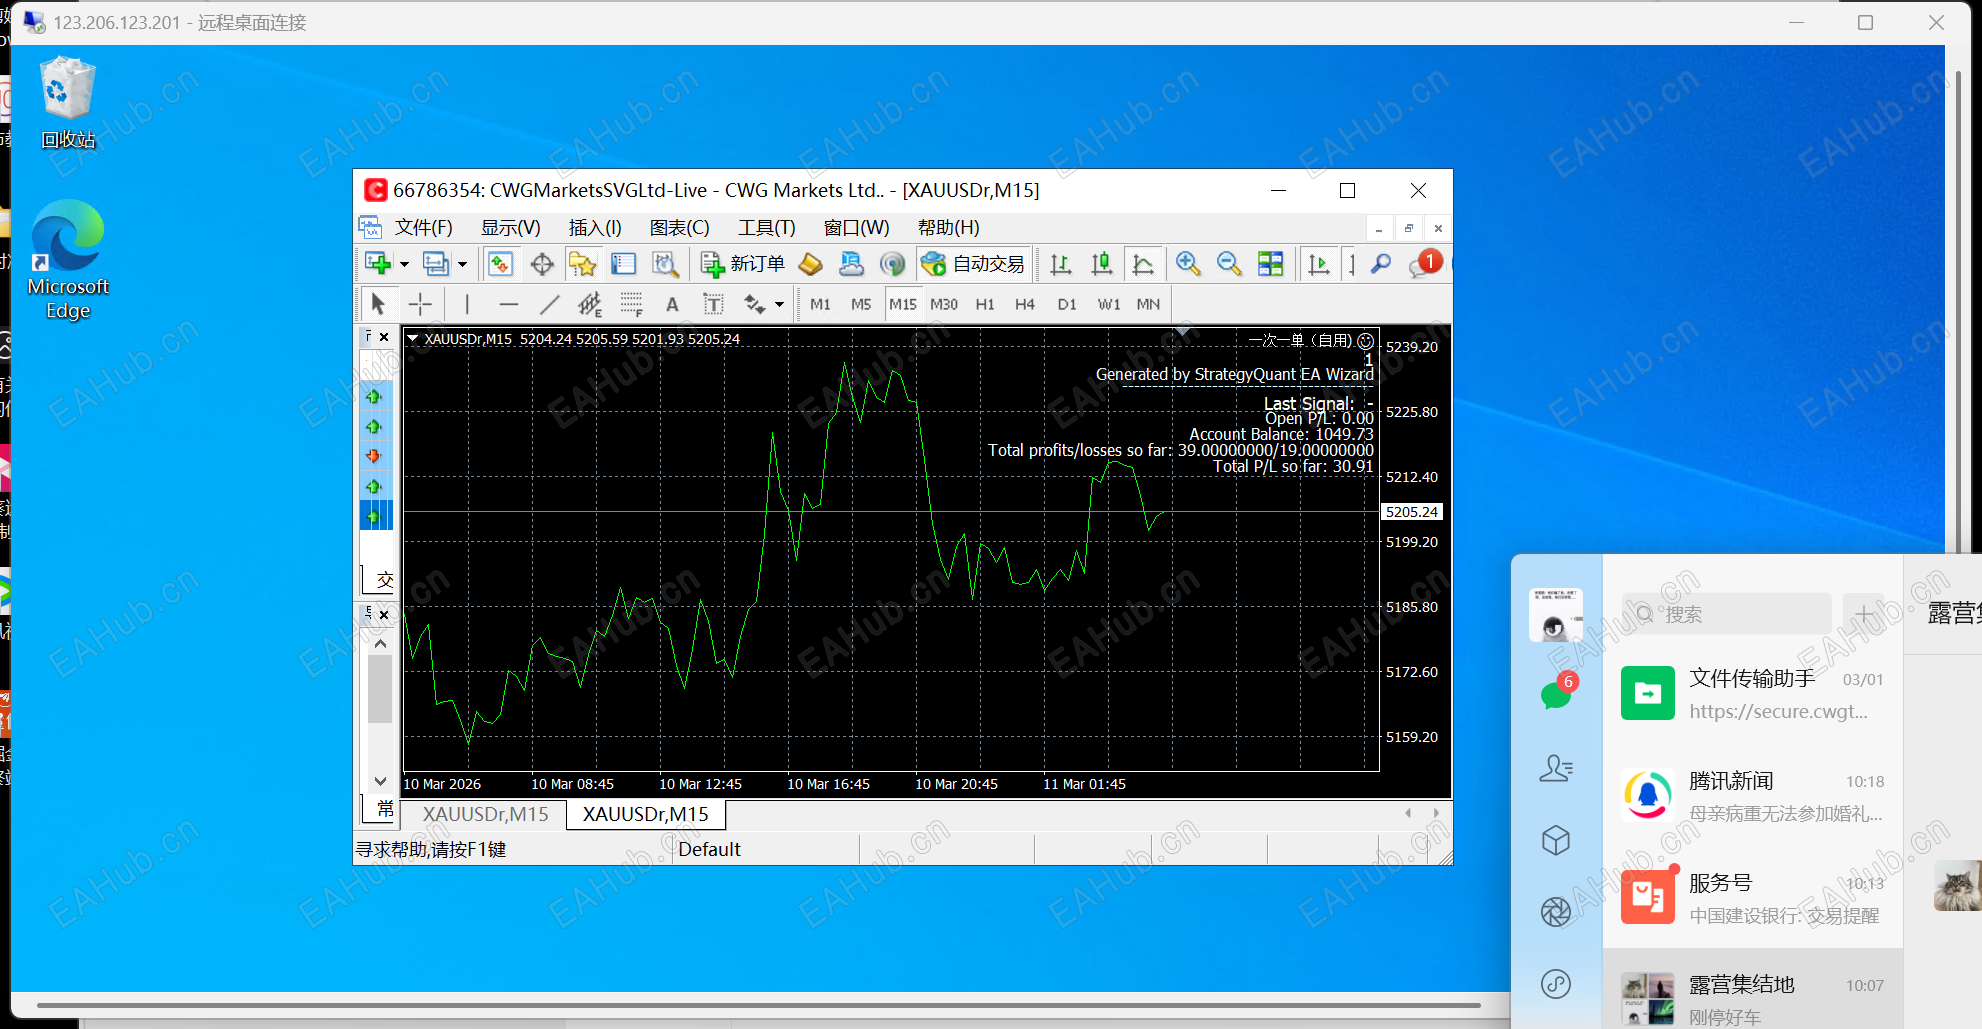Click the WeChat search box

1726,614
